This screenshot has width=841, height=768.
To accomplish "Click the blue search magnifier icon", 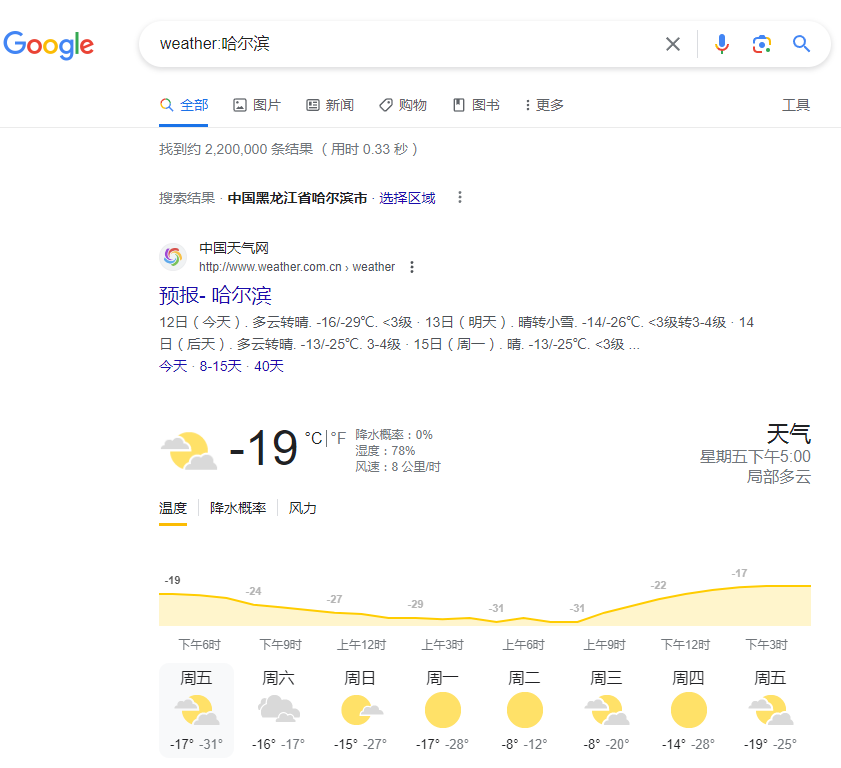I will coord(801,44).
